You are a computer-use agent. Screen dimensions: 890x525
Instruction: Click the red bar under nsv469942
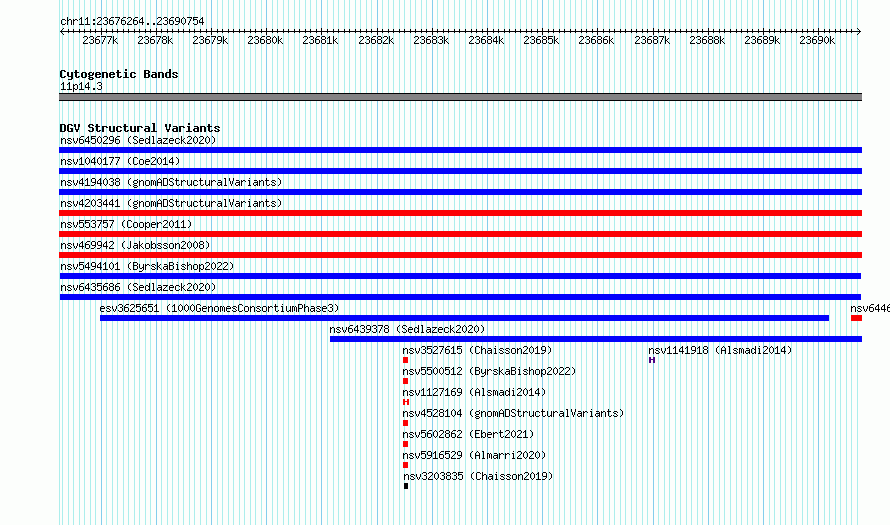click(460, 255)
